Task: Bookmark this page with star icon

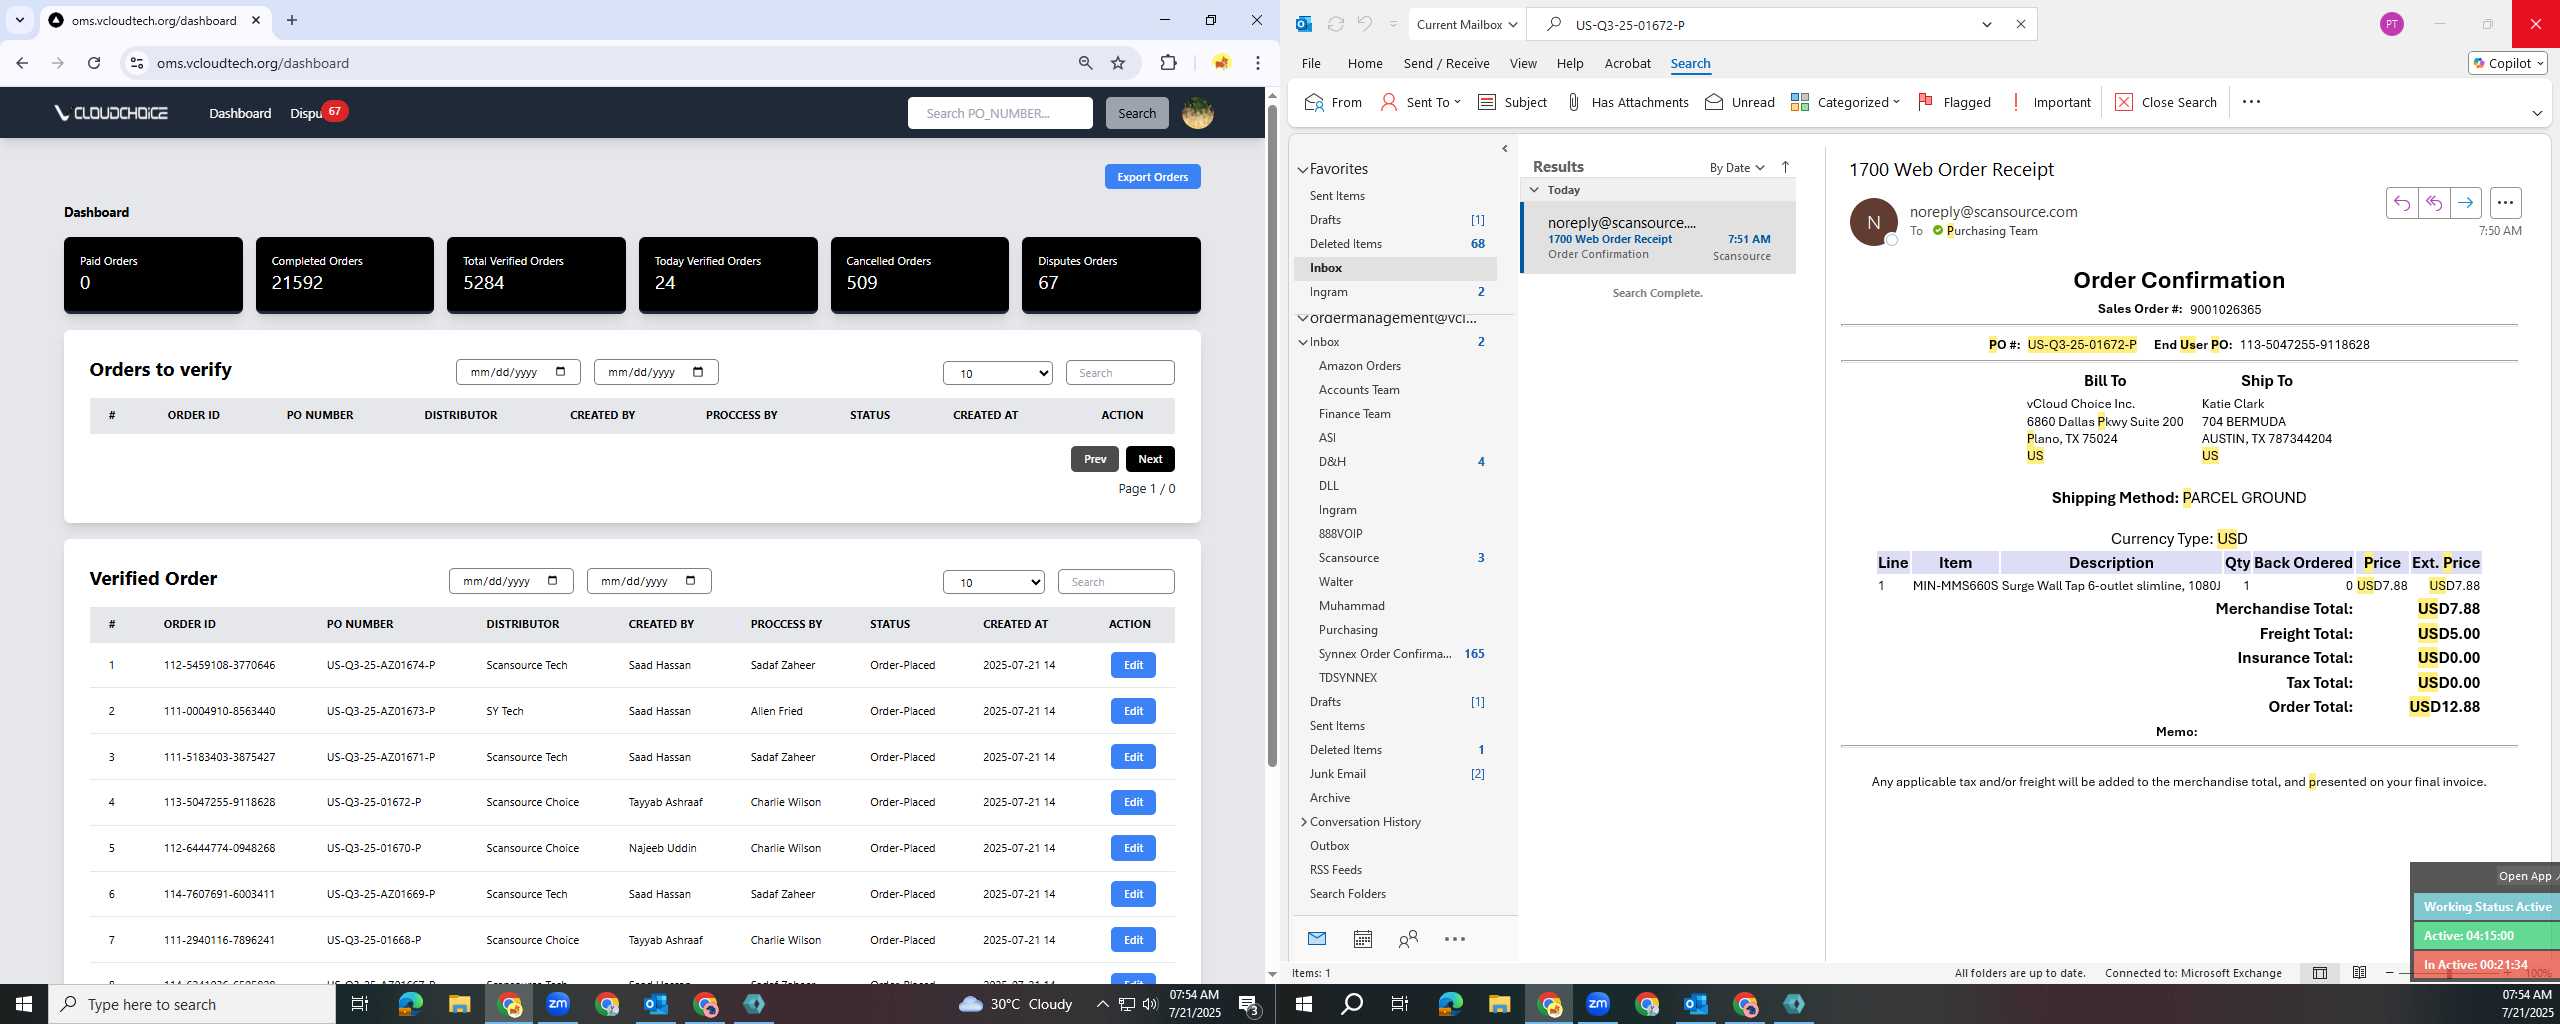Action: pos(1118,63)
